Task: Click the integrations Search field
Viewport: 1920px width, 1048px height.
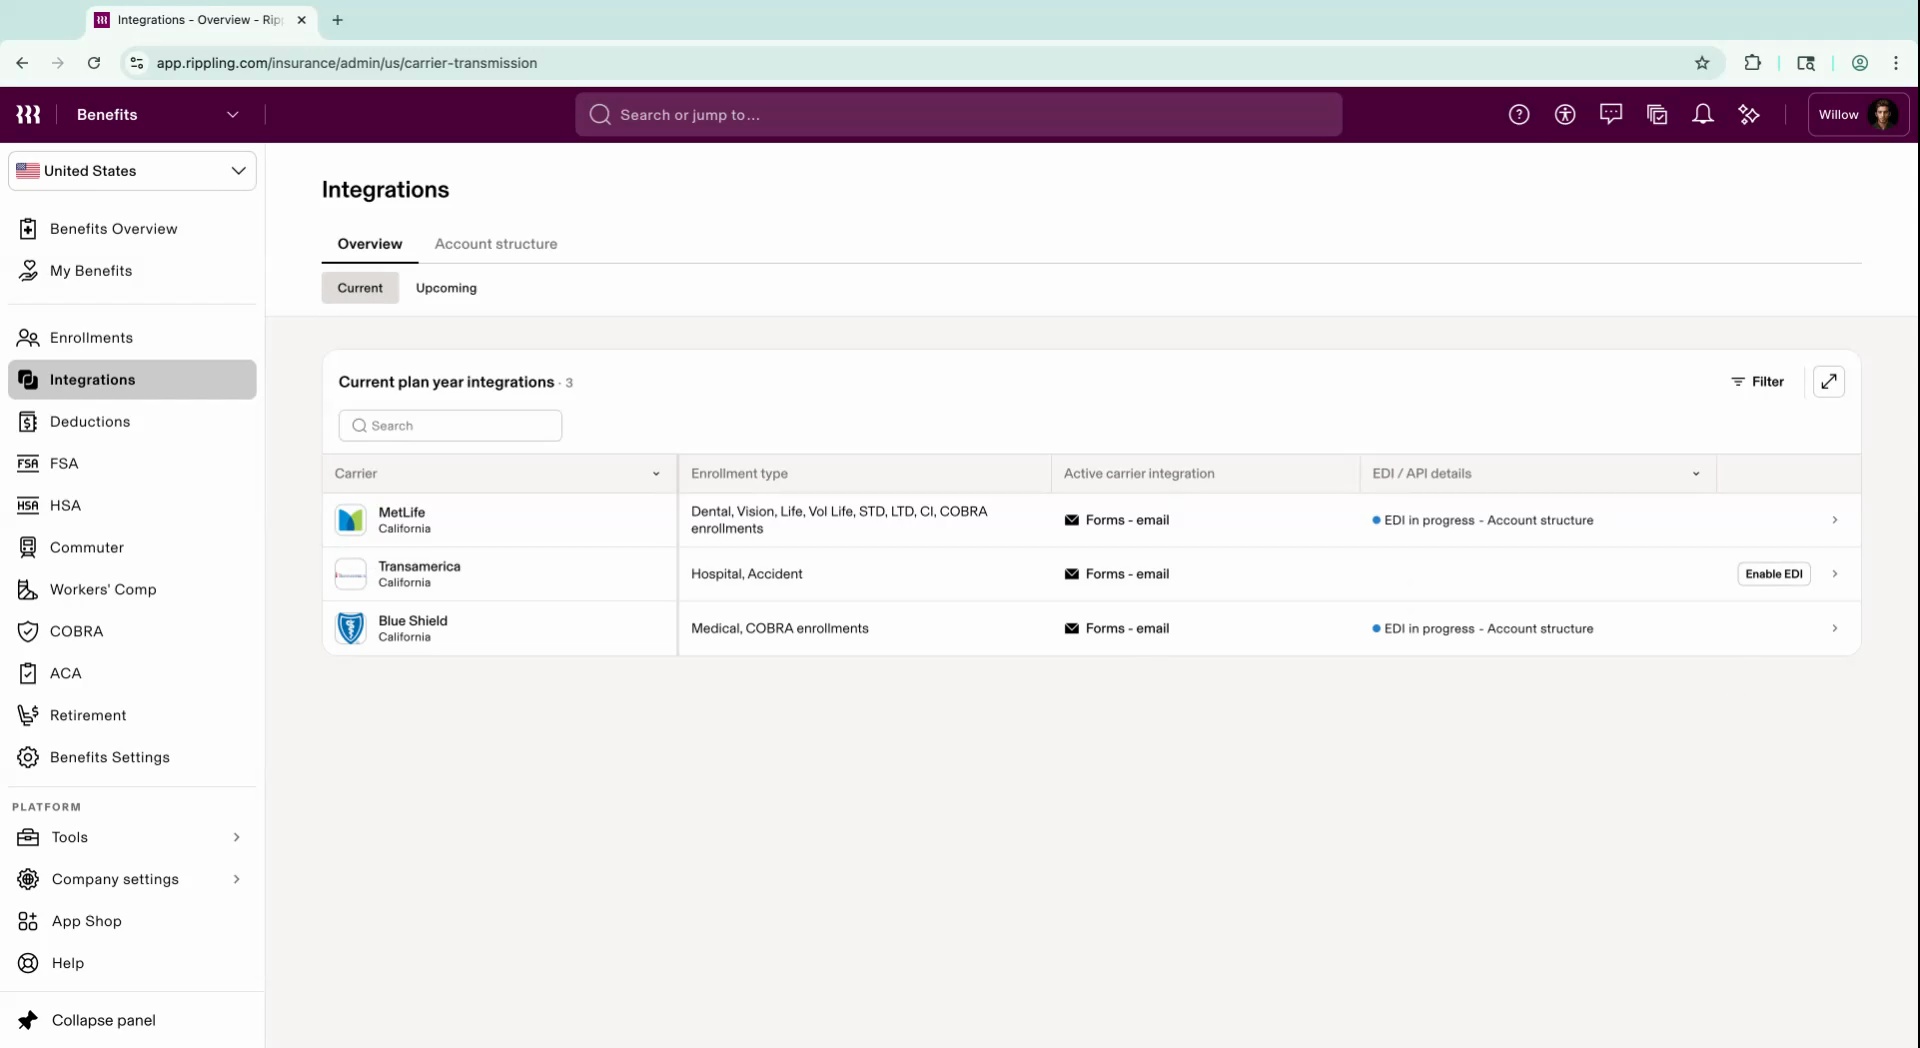Action: (x=451, y=426)
